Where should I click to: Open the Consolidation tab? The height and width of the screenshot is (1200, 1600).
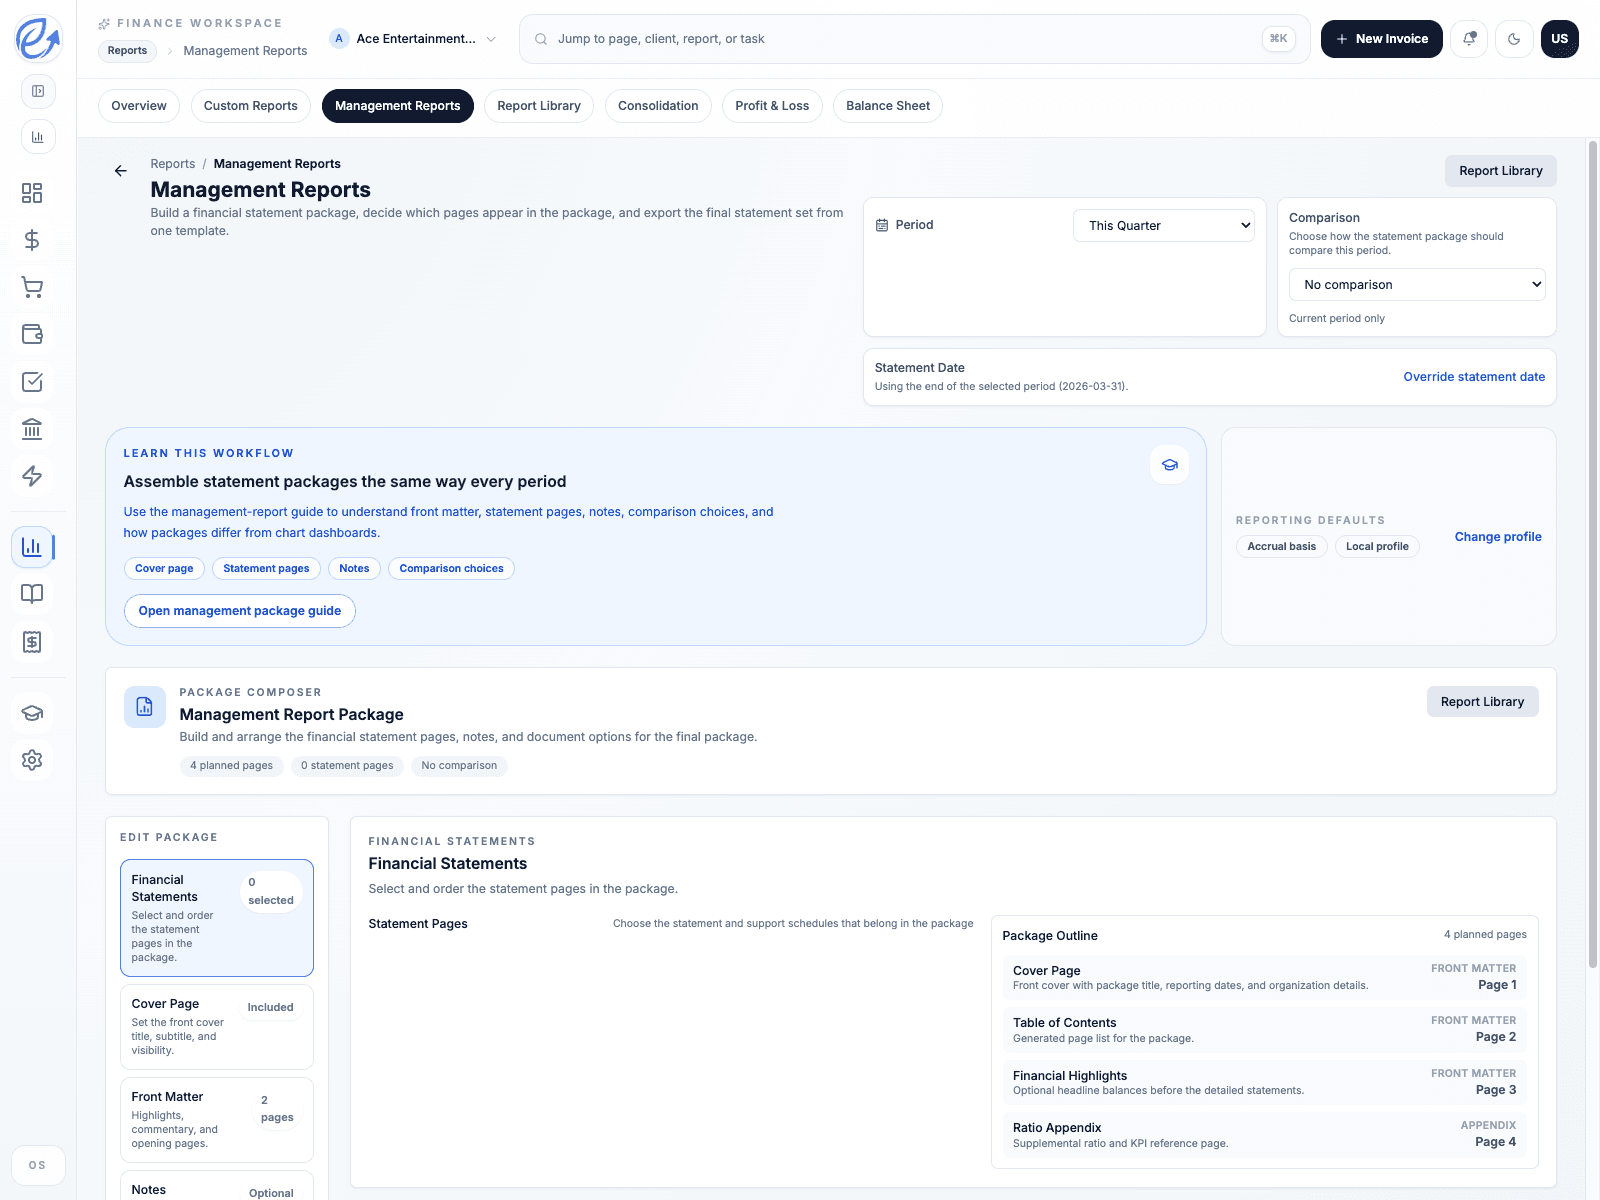[657, 106]
